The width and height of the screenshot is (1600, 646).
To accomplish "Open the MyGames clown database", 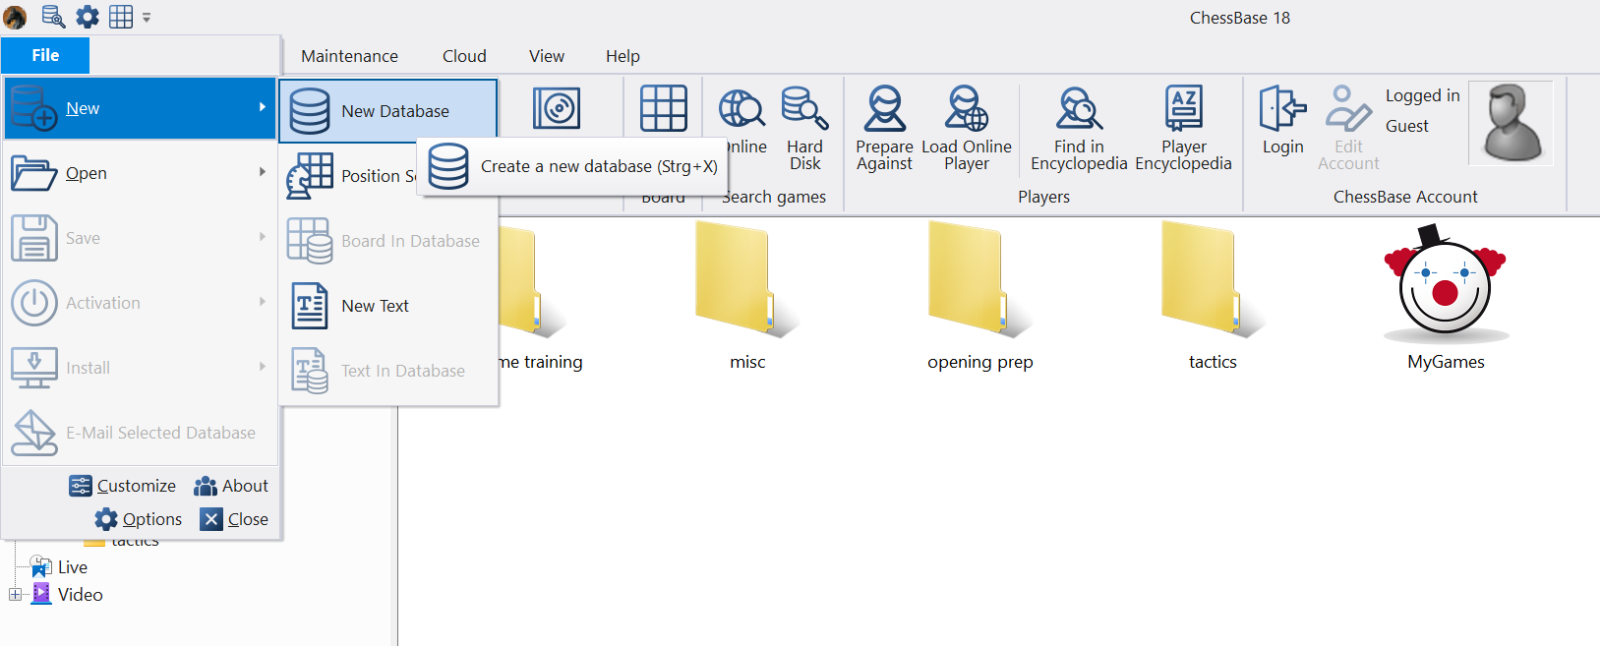I will [1445, 290].
